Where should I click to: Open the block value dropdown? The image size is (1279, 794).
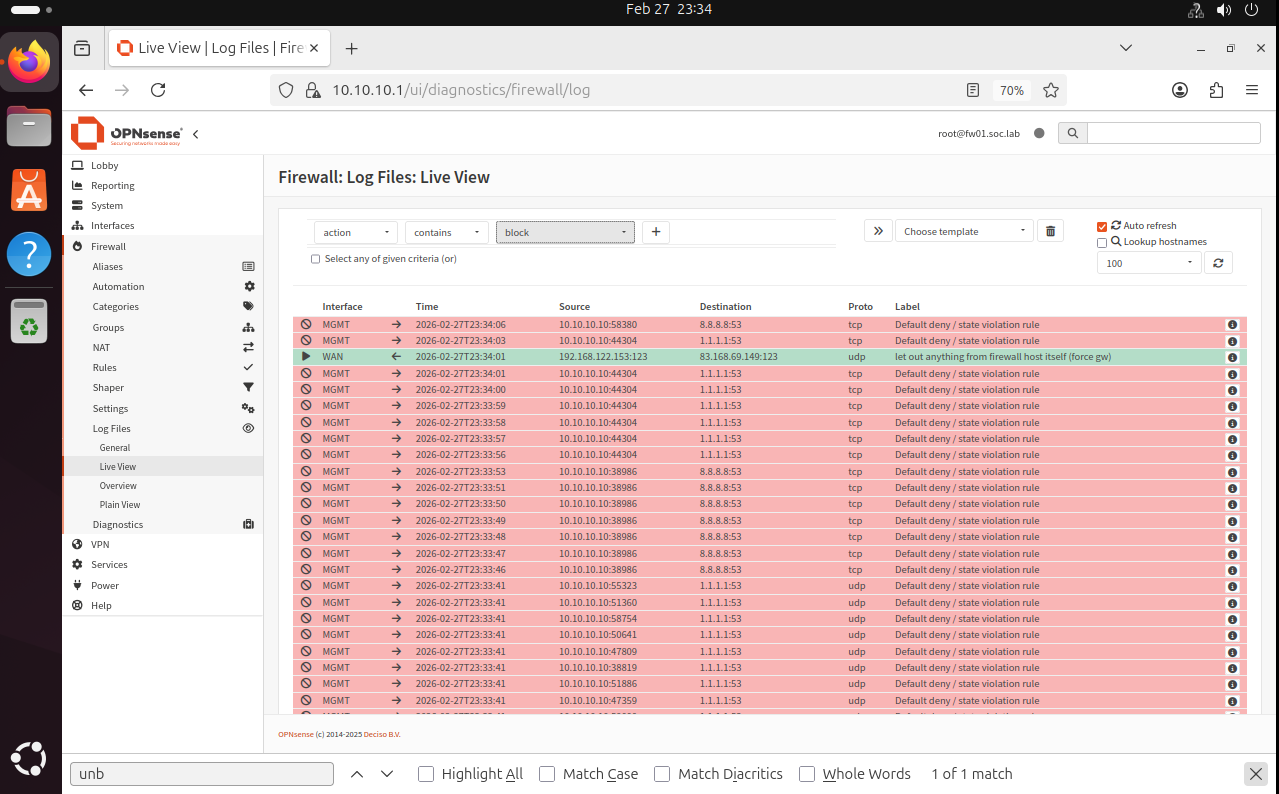pos(565,232)
